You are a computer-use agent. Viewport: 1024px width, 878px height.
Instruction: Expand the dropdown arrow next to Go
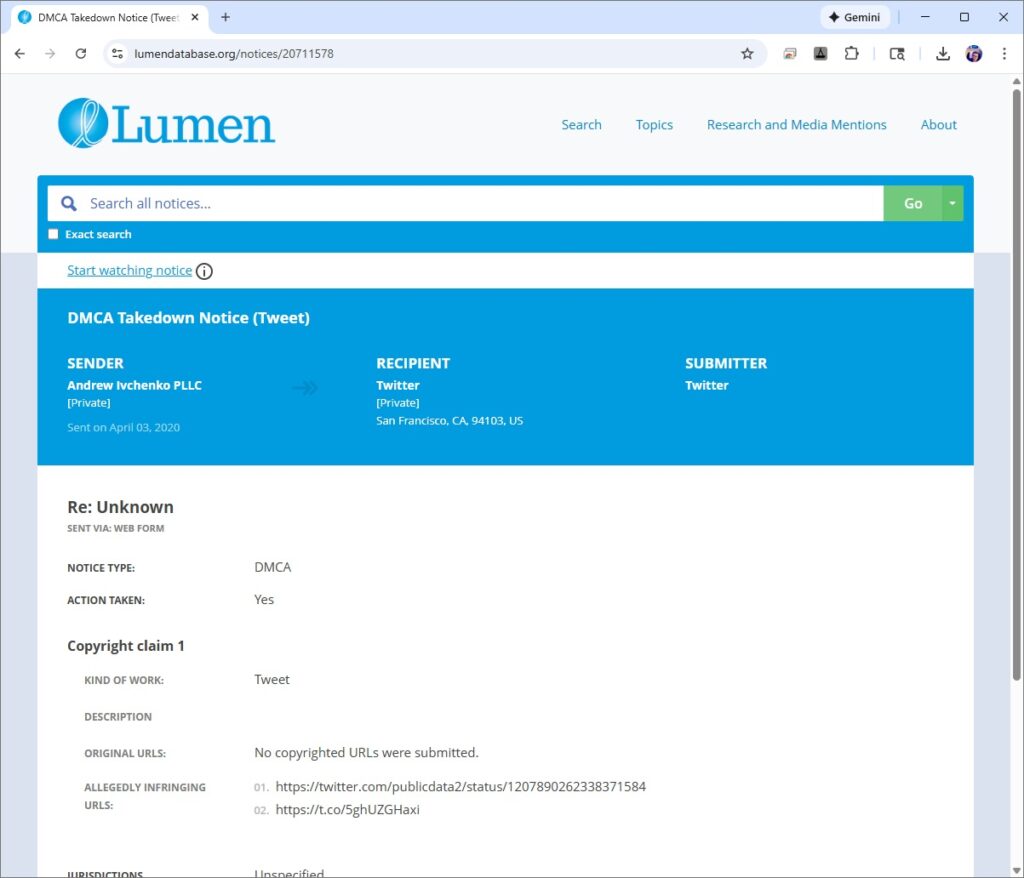(x=952, y=203)
